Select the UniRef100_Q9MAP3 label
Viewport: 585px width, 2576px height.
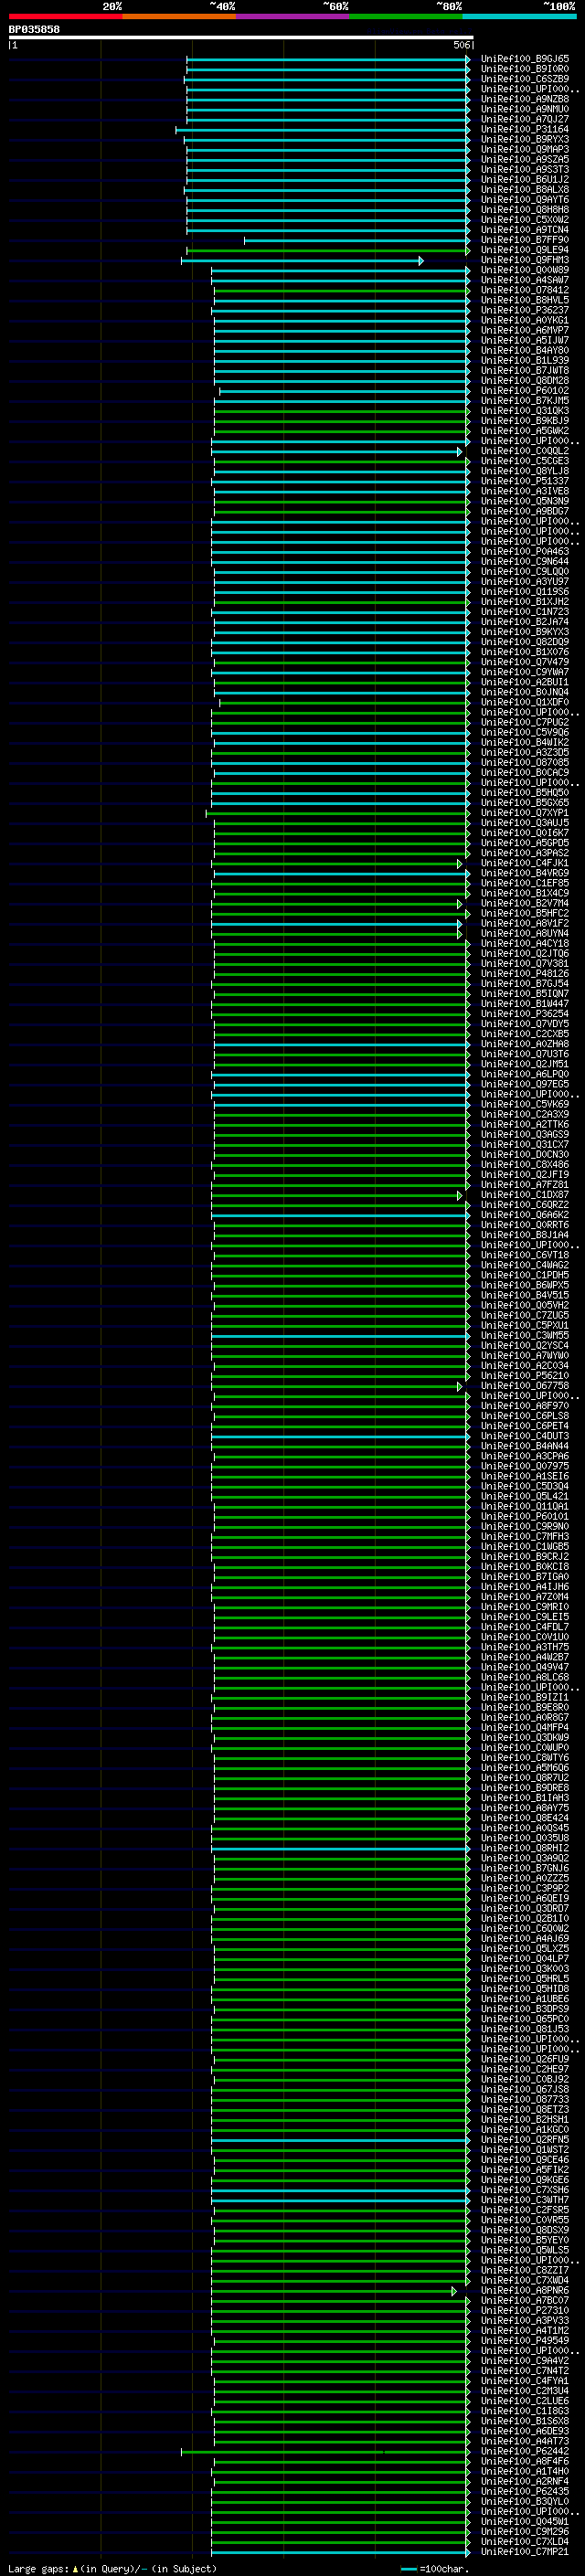pyautogui.click(x=525, y=149)
